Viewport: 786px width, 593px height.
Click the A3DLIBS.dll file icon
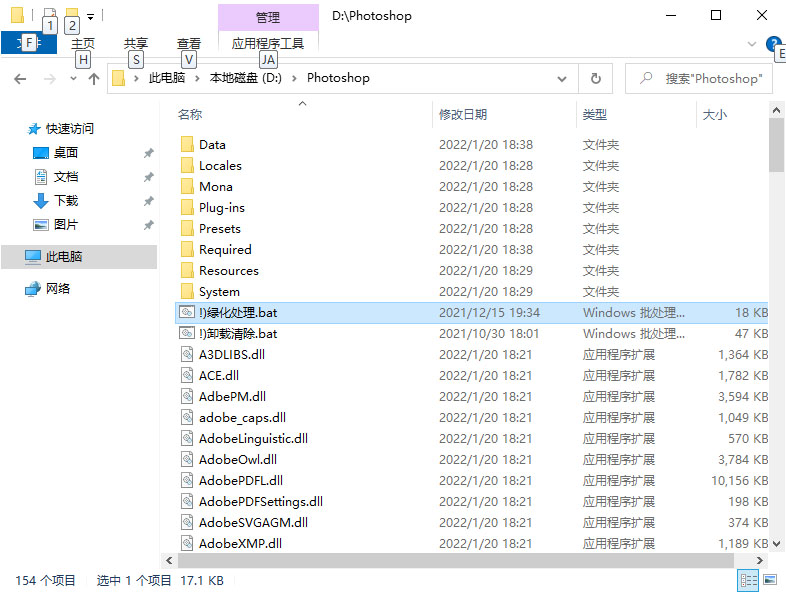click(187, 355)
